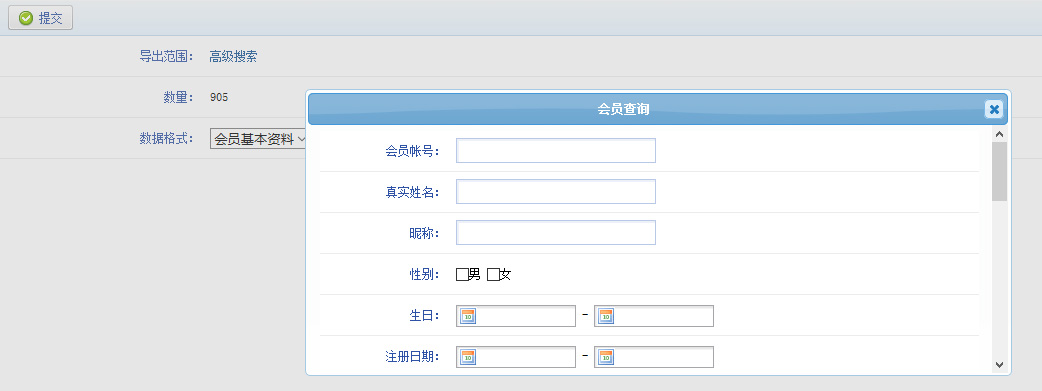Check the 女 gender checkbox
Image resolution: width=1042 pixels, height=391 pixels.
coord(493,275)
